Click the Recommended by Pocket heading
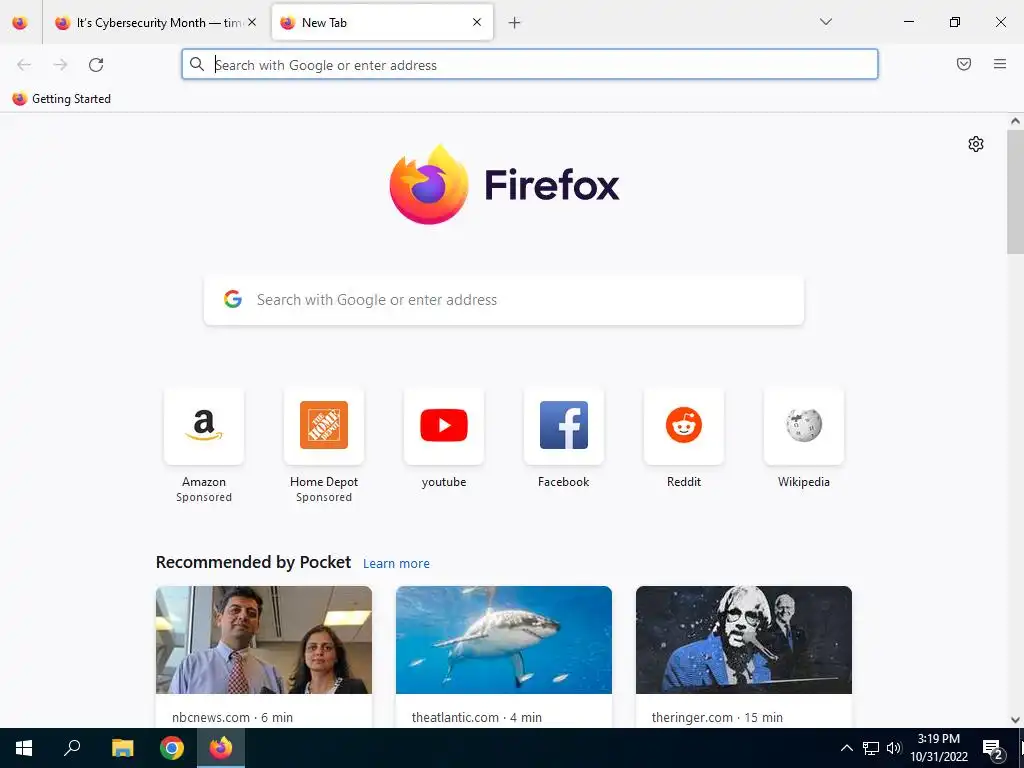The image size is (1024, 768). (x=253, y=562)
